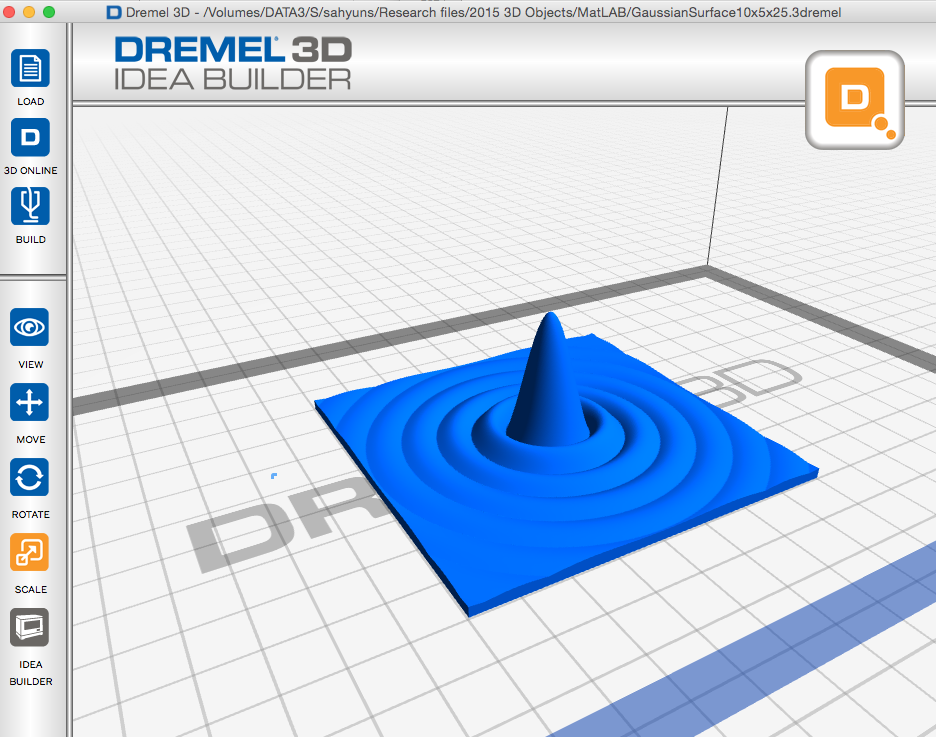Click the file path in window title
Screen dimensions: 936x737
[x=522, y=12]
